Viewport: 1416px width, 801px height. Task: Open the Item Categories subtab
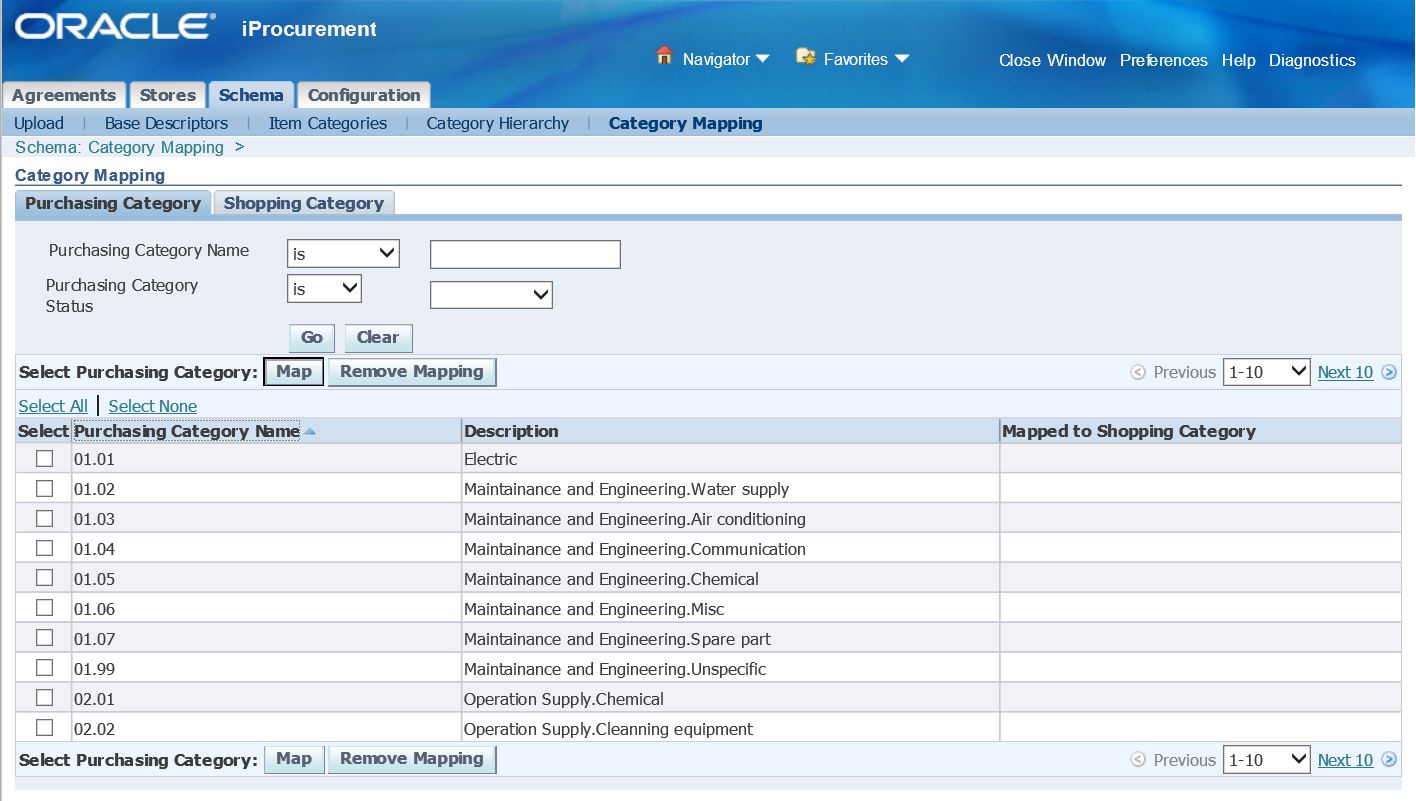[x=328, y=123]
